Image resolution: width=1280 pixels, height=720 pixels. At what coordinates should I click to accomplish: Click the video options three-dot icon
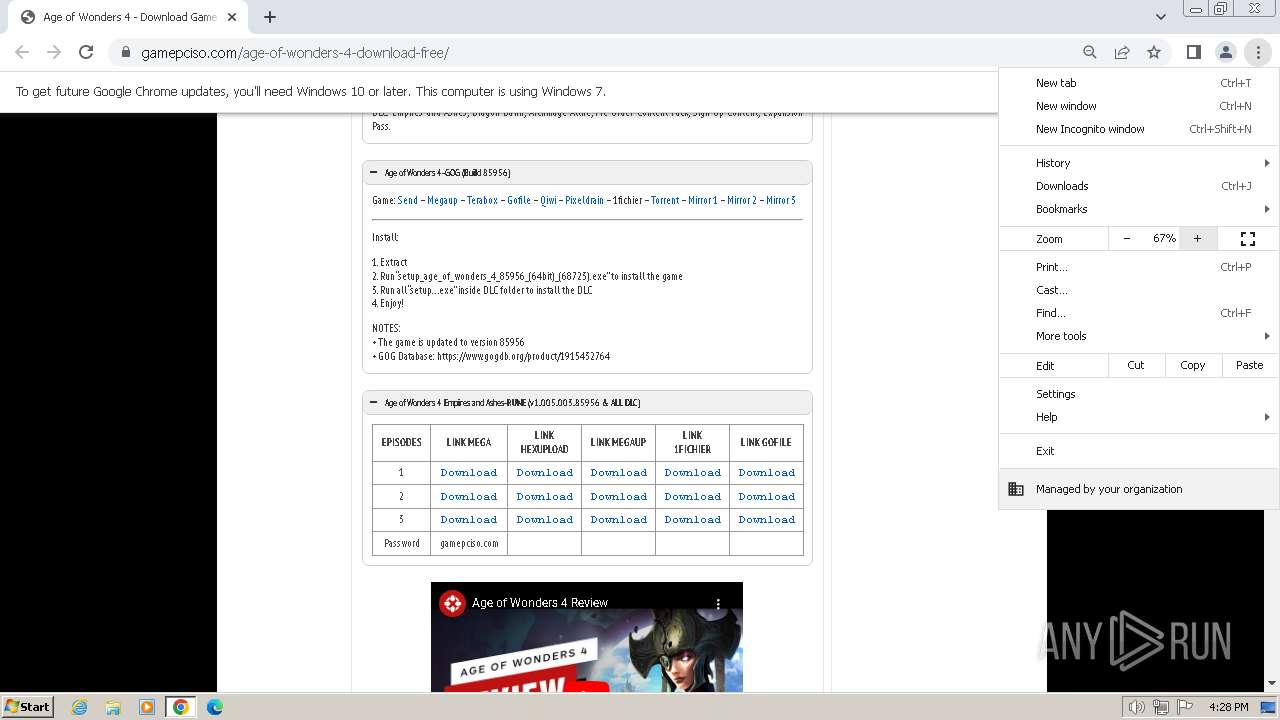click(x=718, y=604)
